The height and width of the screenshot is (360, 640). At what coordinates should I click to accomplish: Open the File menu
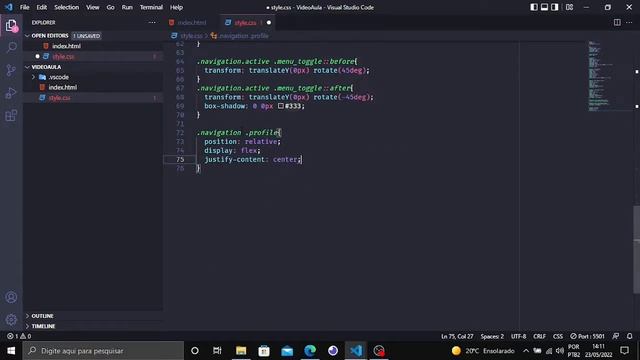[x=24, y=7]
